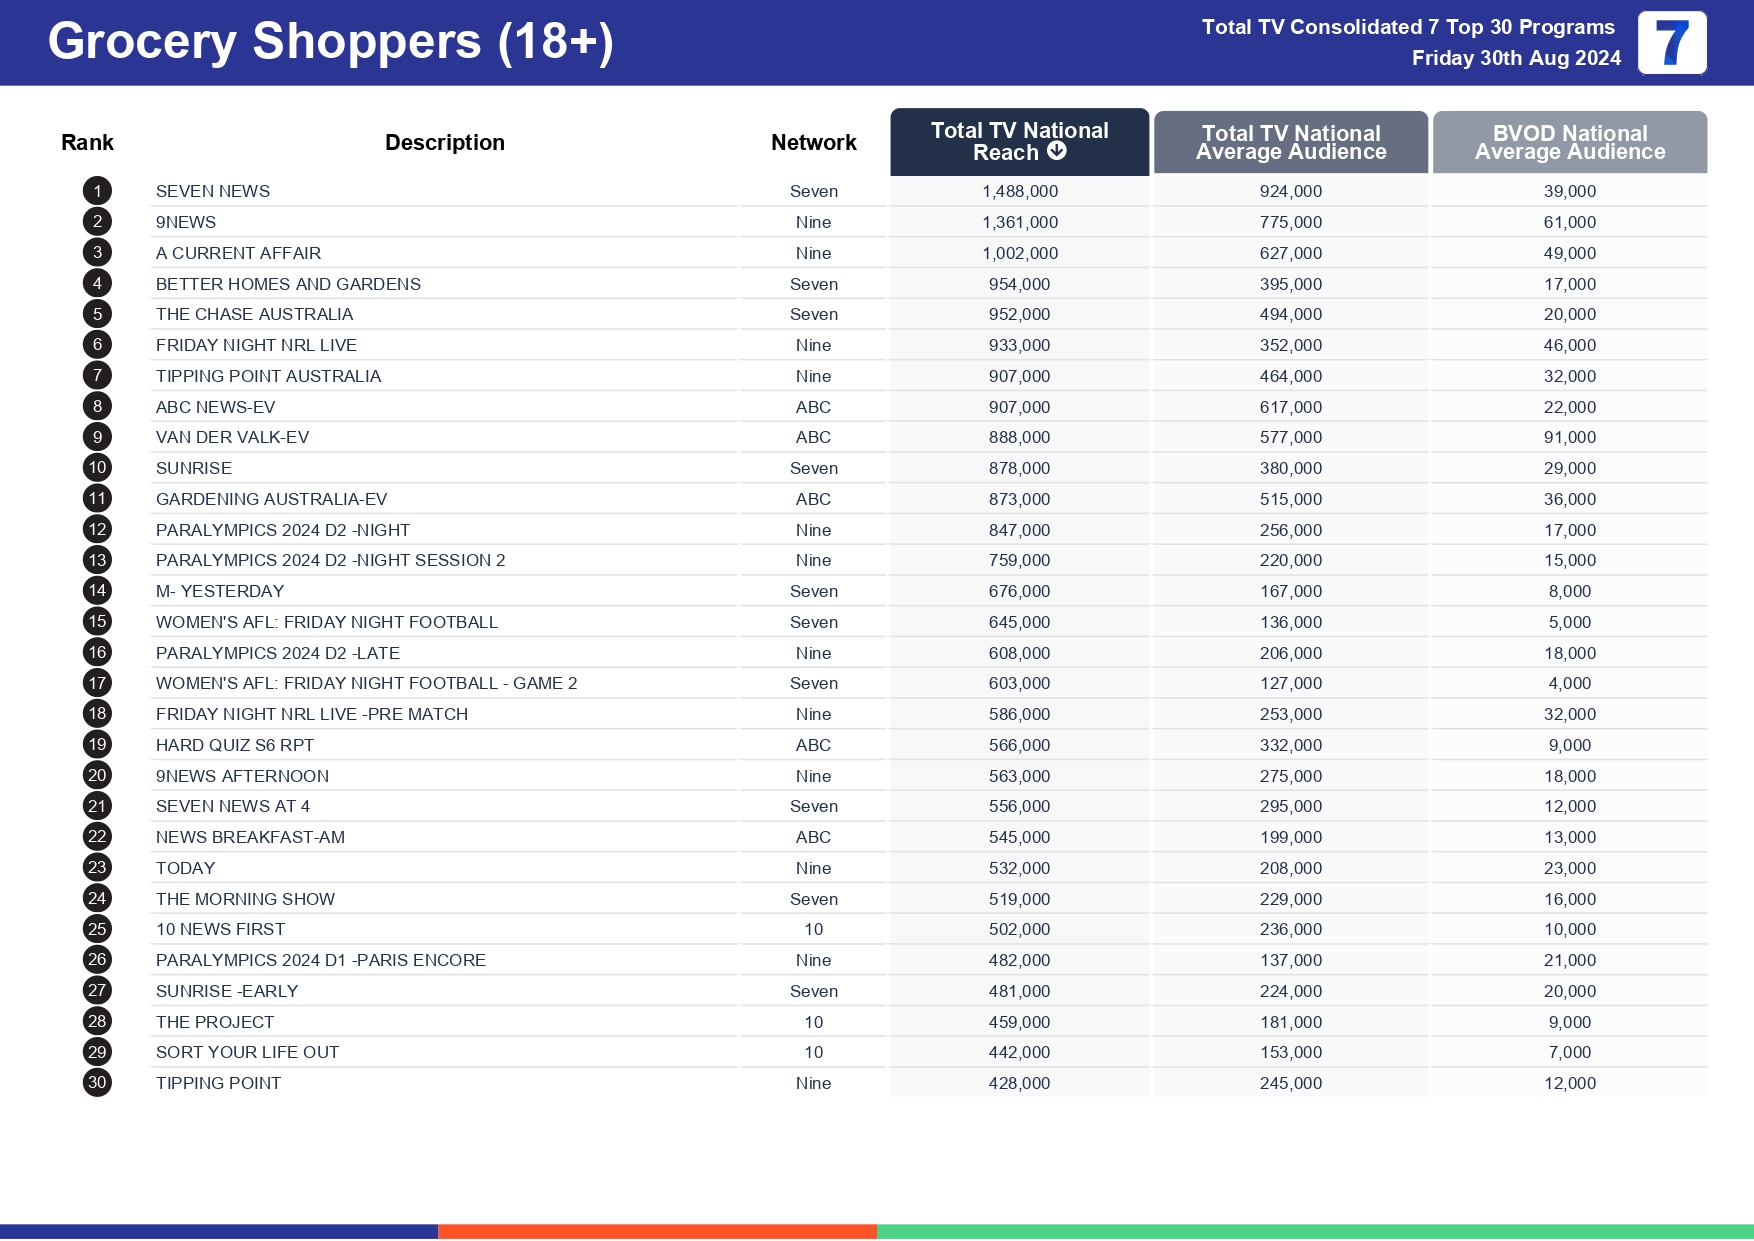The image size is (1754, 1241).
Task: Click Grocery Shoppers (18+) title
Action: [330, 42]
